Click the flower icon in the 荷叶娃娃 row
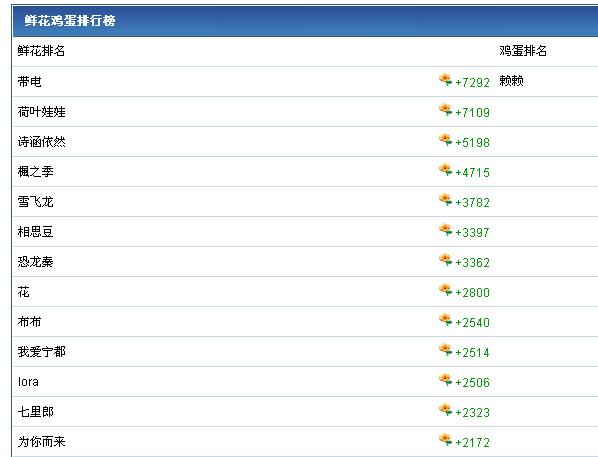 coord(445,110)
